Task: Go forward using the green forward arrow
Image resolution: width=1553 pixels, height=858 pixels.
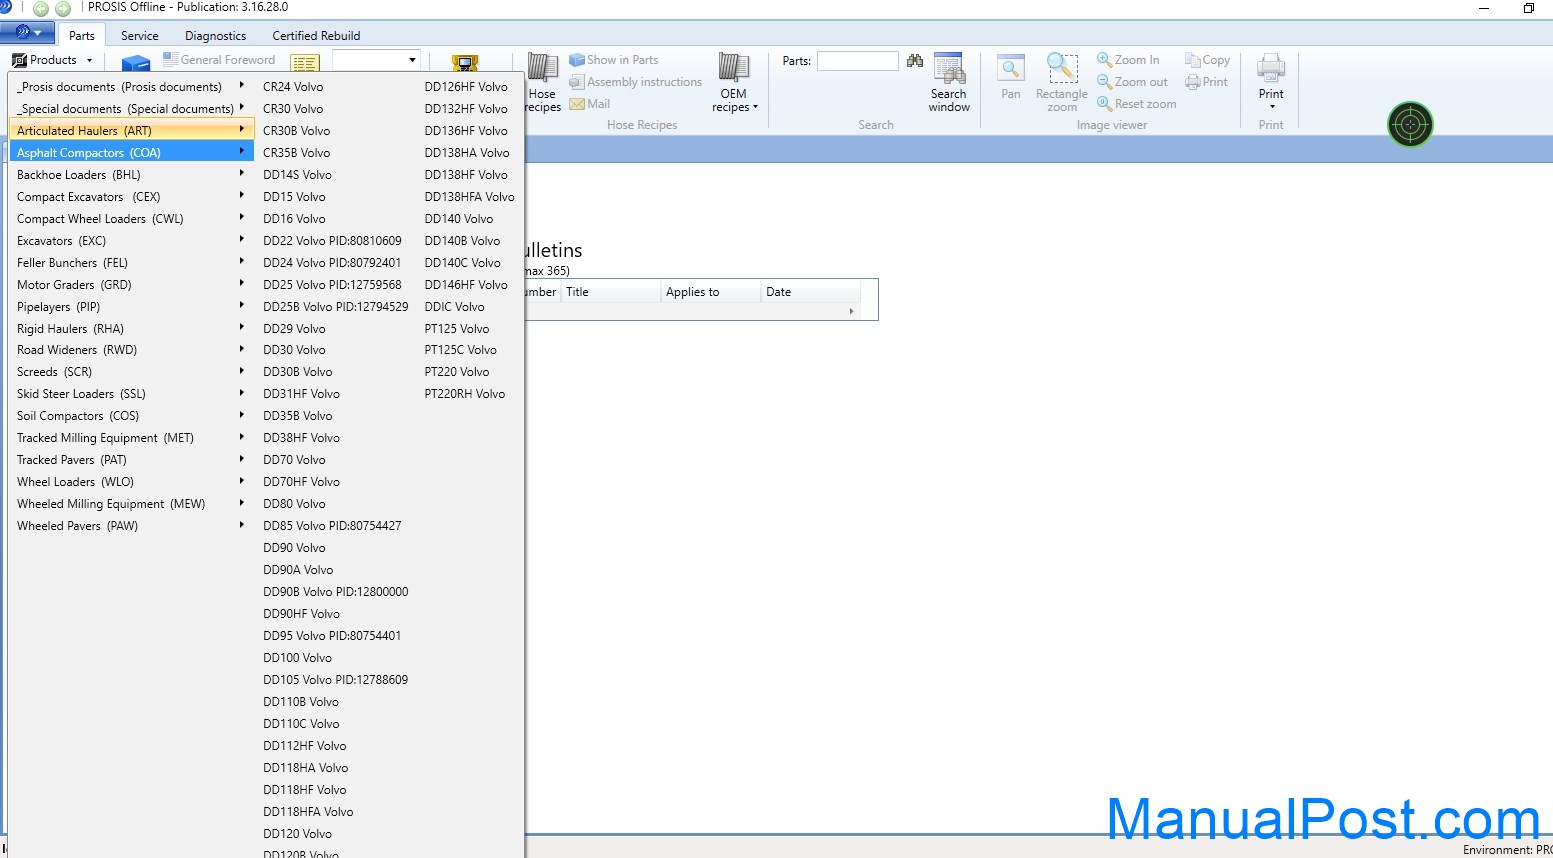Action: 63,9
